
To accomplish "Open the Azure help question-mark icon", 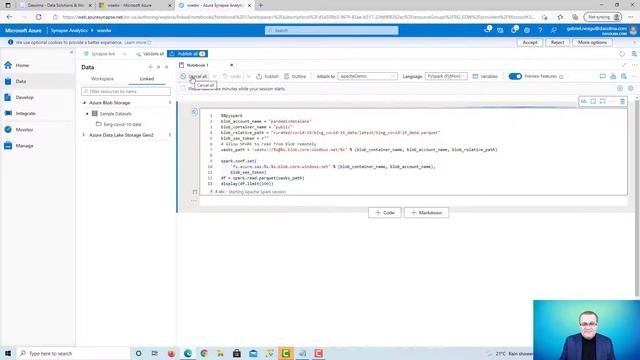I will [540, 30].
